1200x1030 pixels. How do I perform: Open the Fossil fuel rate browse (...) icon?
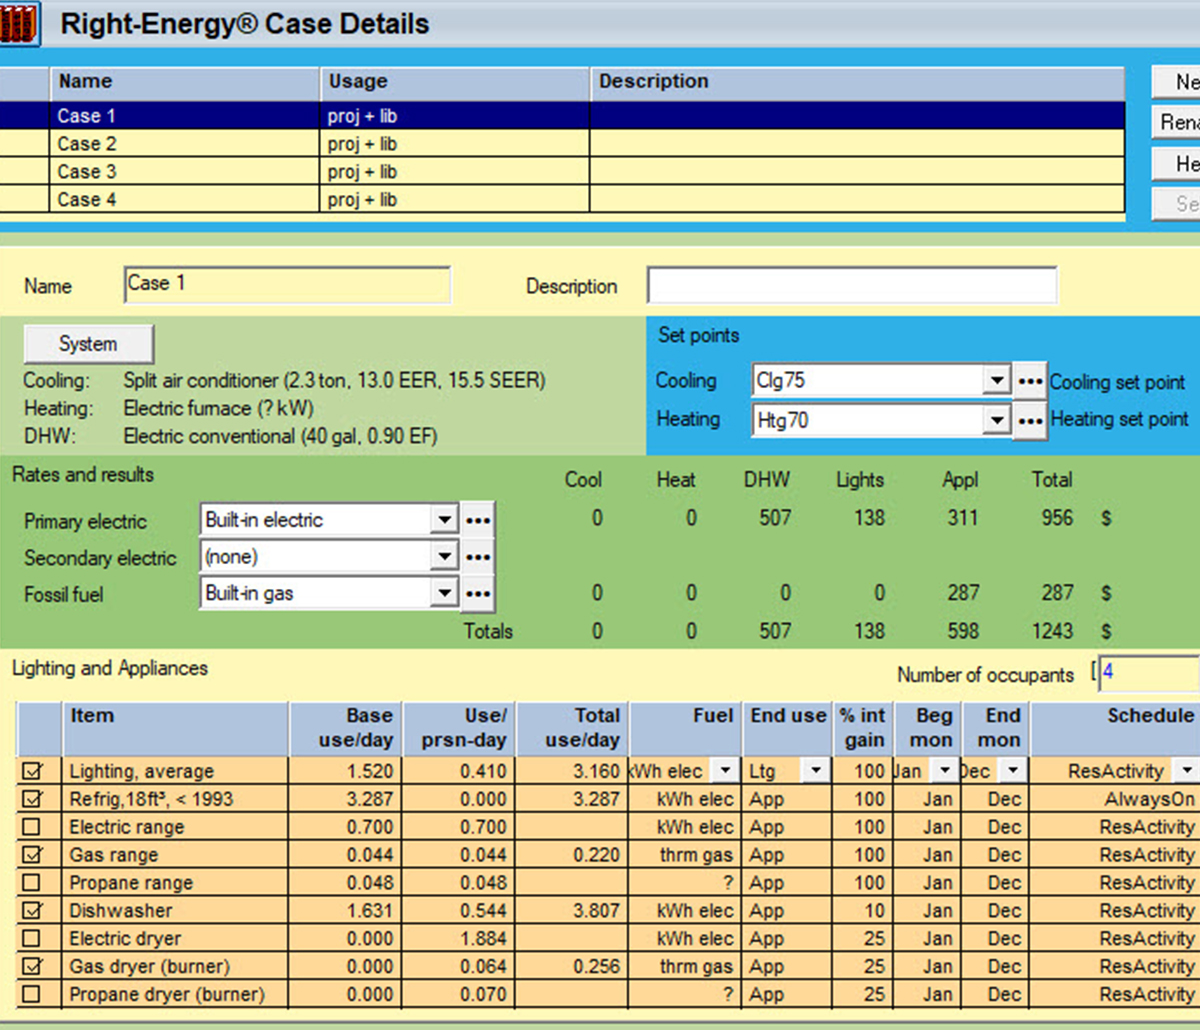(478, 593)
